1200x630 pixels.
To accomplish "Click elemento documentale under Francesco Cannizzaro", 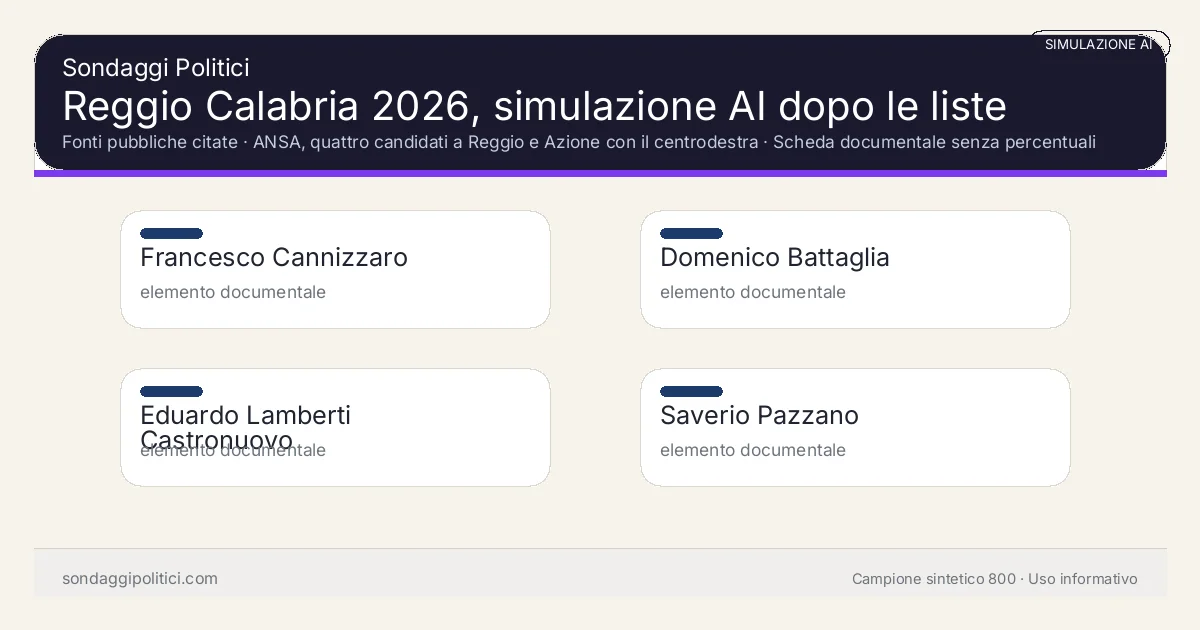I will point(232,292).
